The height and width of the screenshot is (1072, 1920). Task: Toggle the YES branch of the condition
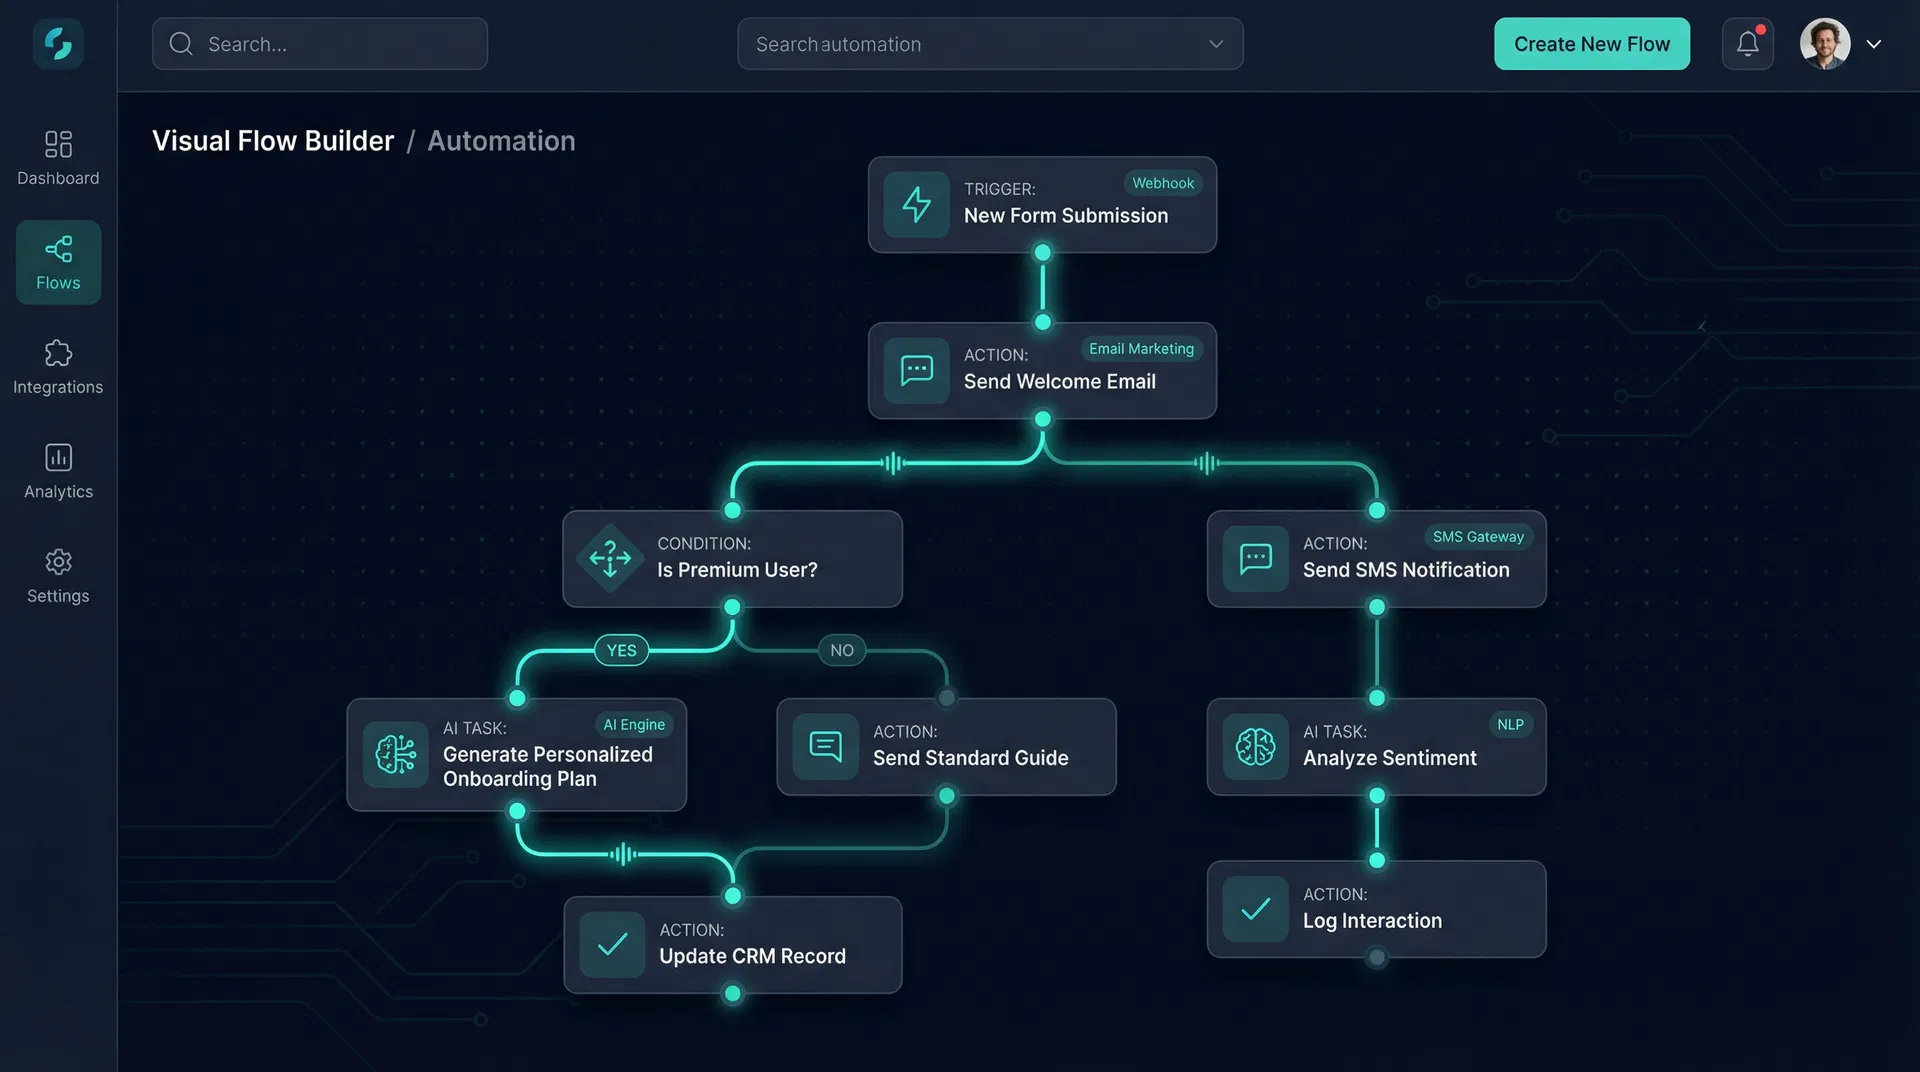click(621, 650)
